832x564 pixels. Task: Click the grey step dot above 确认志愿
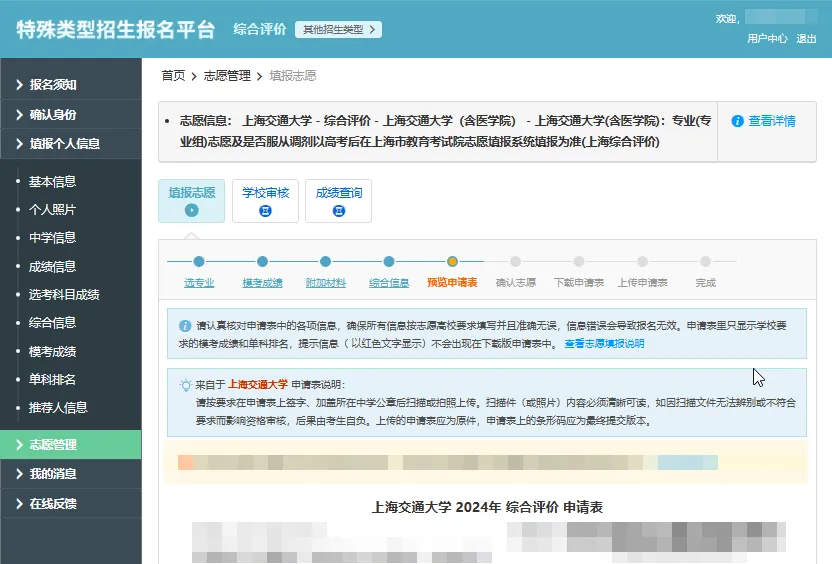coord(515,262)
